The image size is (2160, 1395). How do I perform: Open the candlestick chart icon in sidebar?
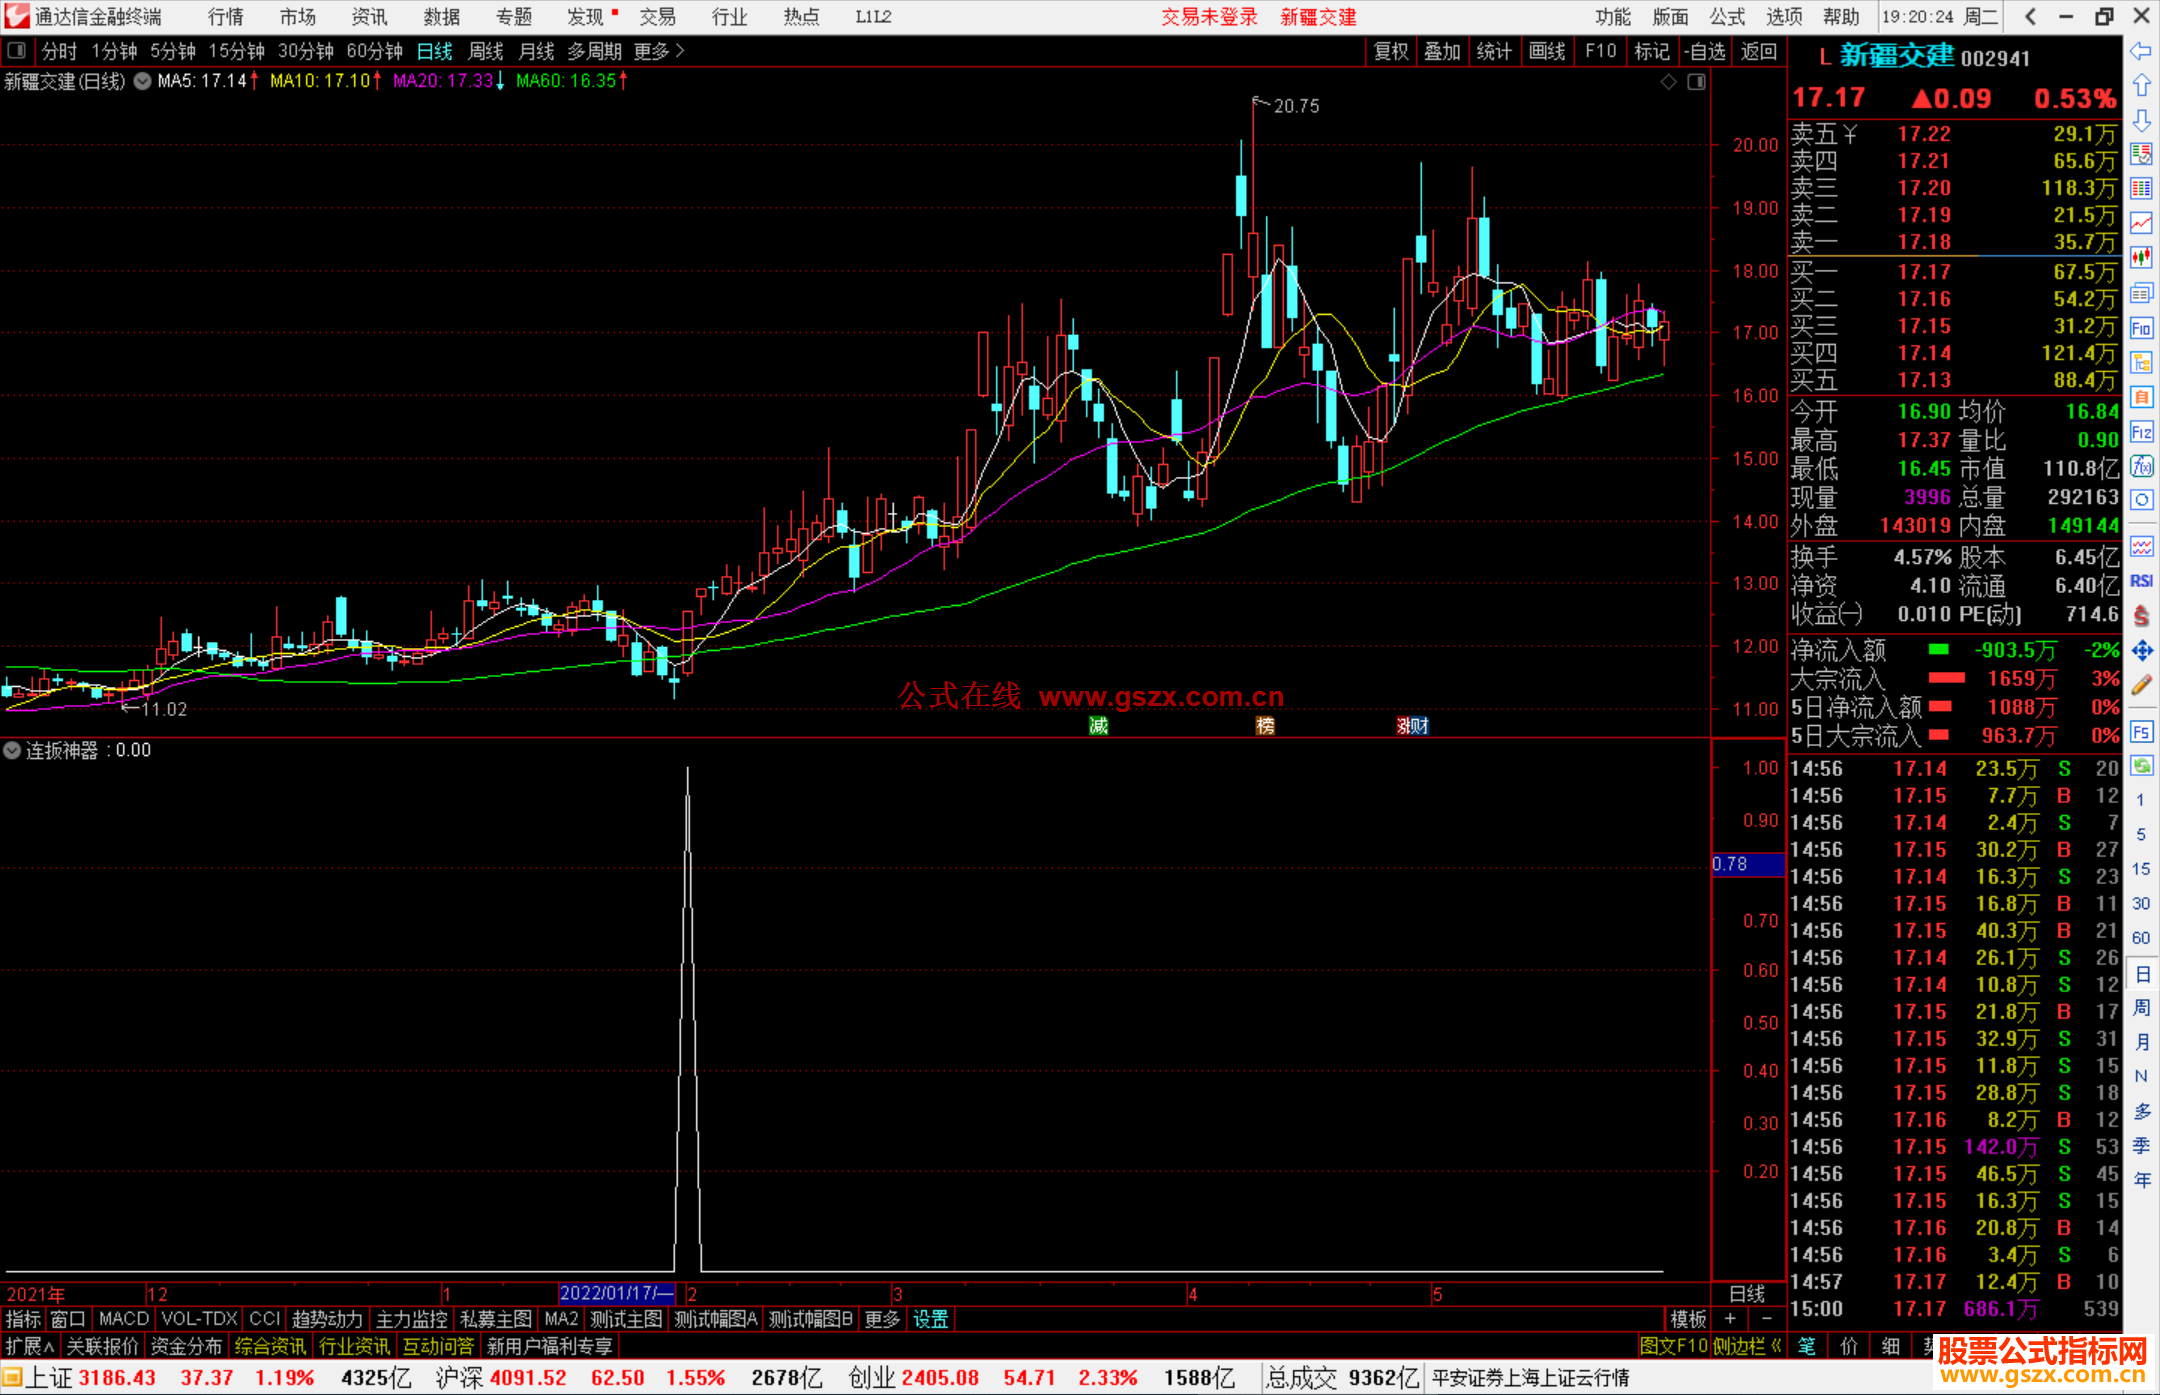click(2141, 258)
